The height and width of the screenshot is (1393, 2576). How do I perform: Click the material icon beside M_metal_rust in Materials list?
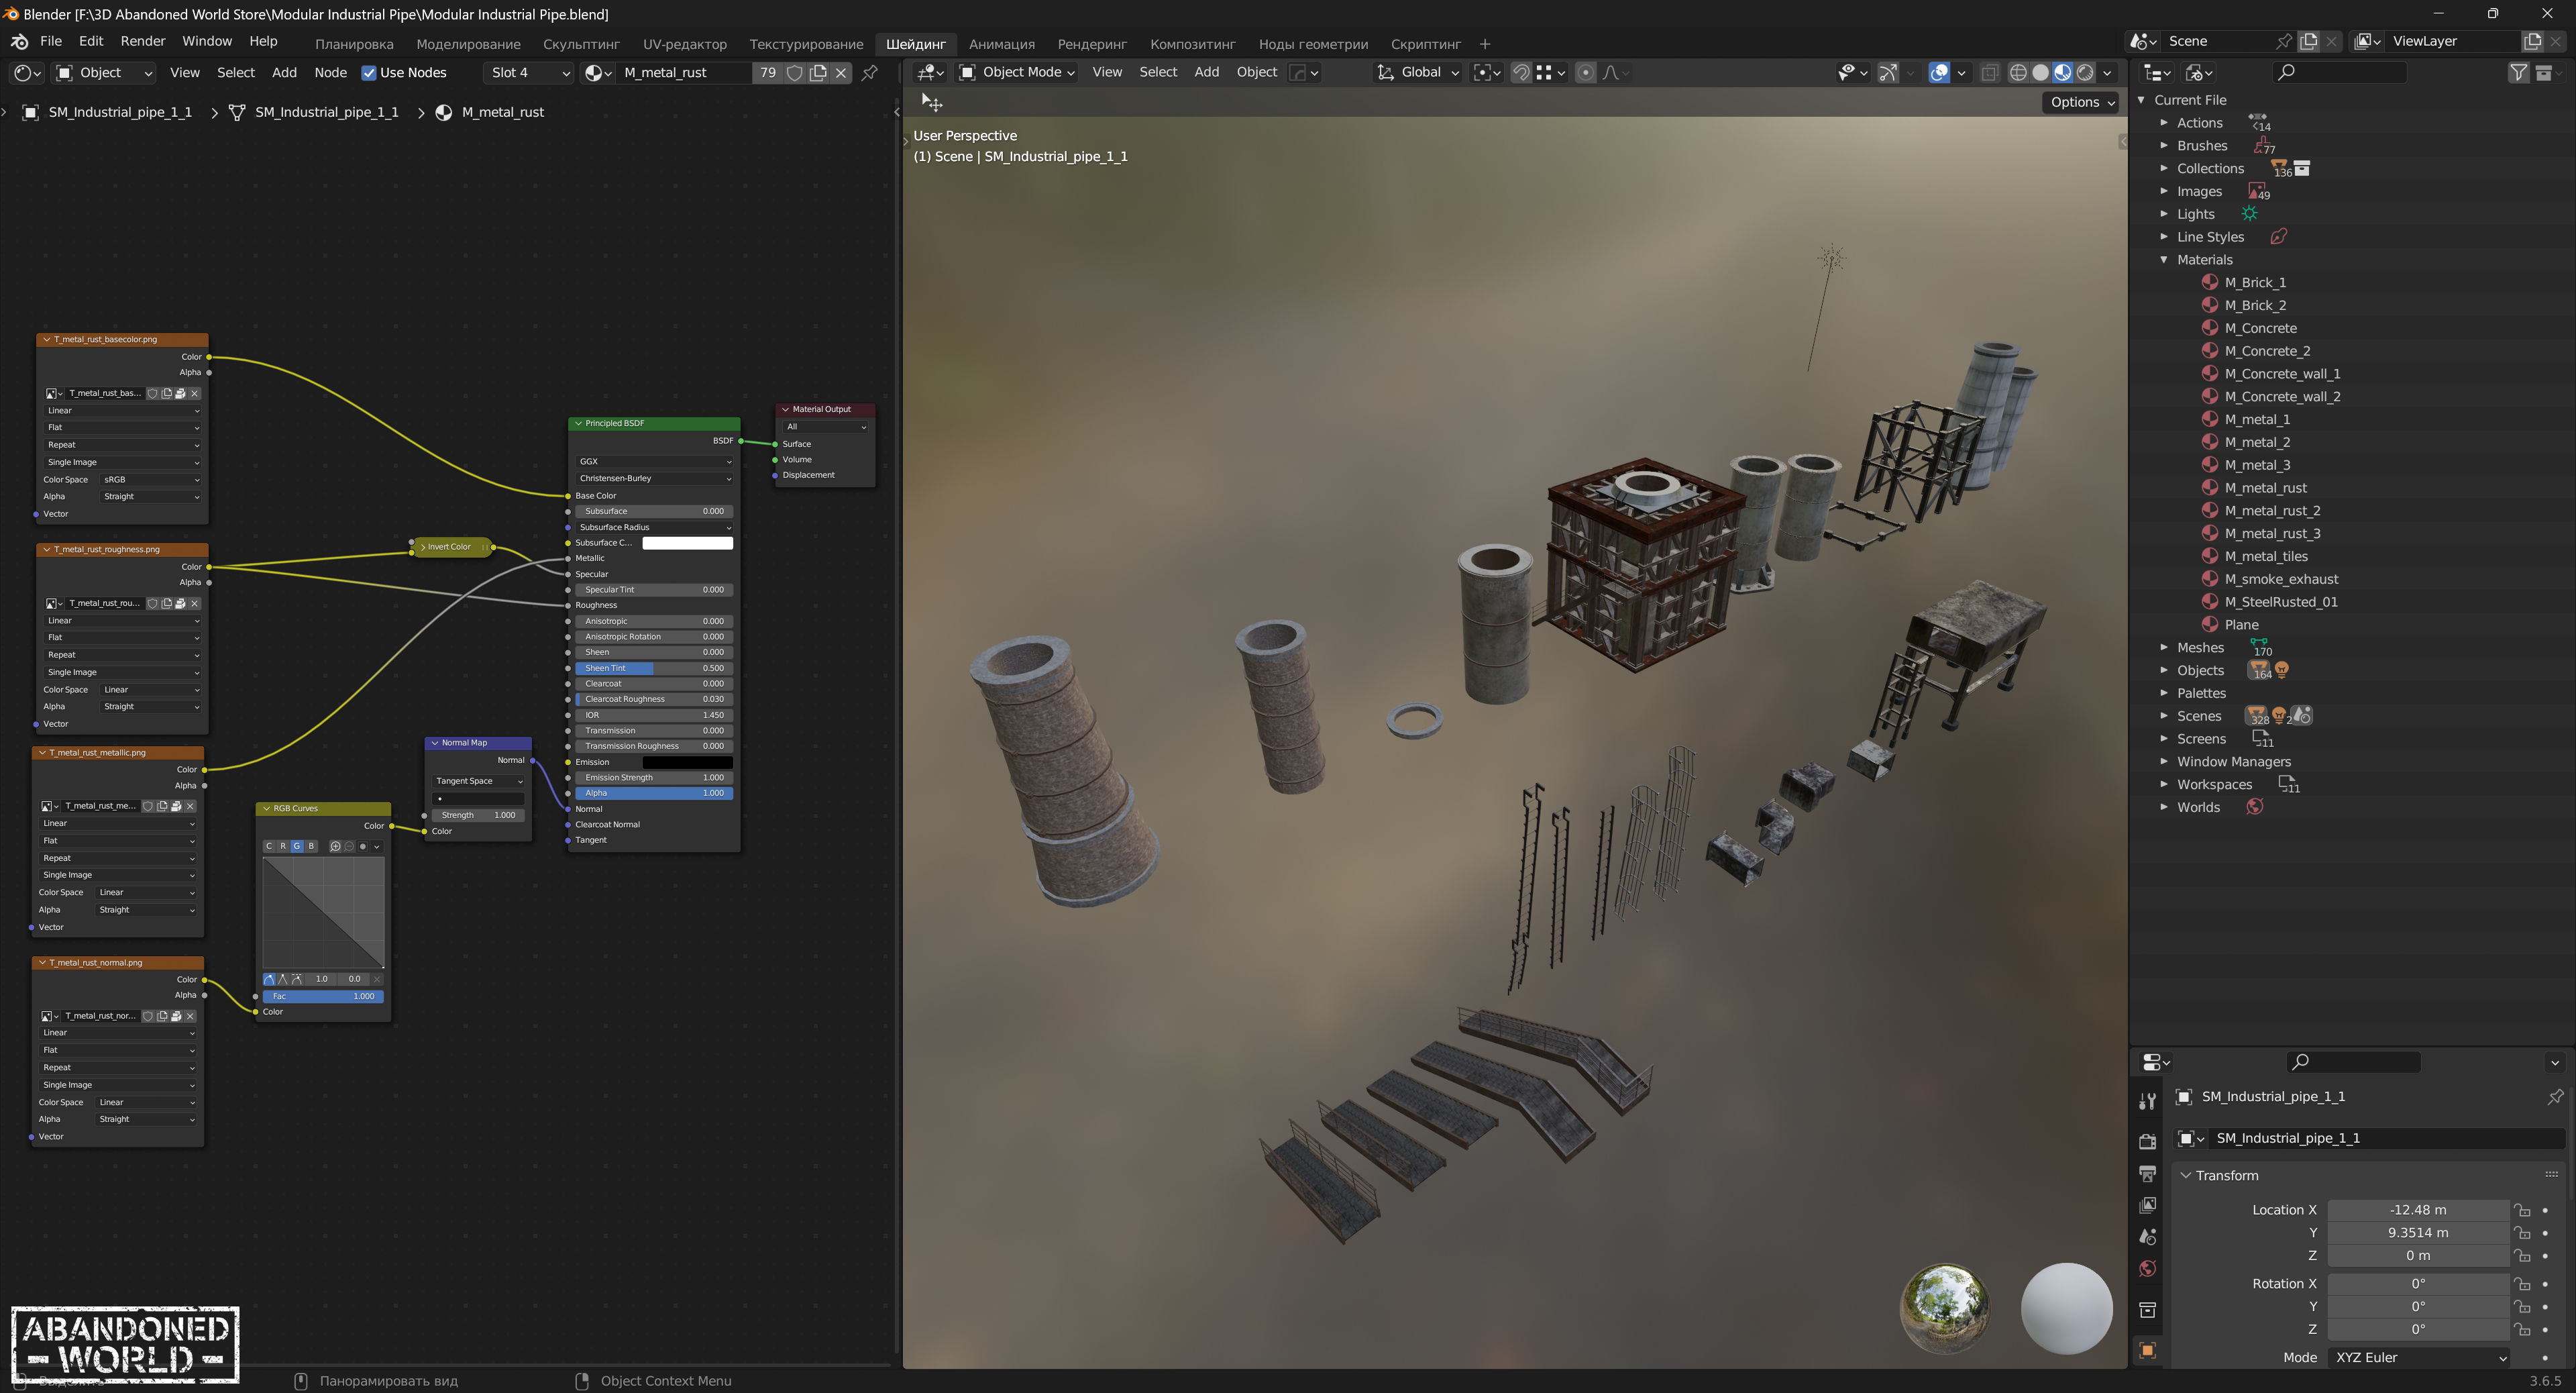tap(2210, 488)
